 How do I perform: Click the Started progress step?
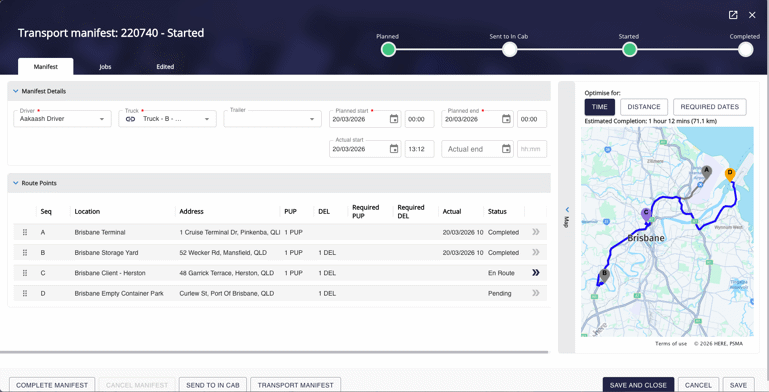[x=630, y=50]
